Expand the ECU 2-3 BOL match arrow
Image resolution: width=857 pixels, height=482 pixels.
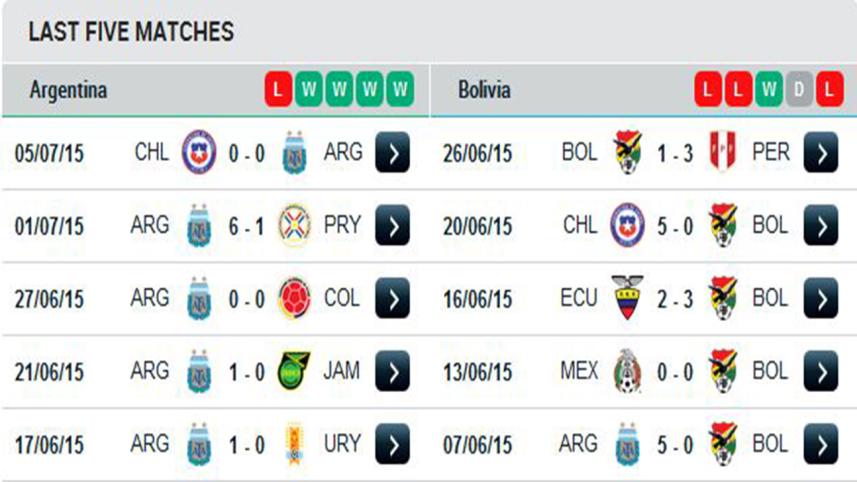(x=820, y=298)
